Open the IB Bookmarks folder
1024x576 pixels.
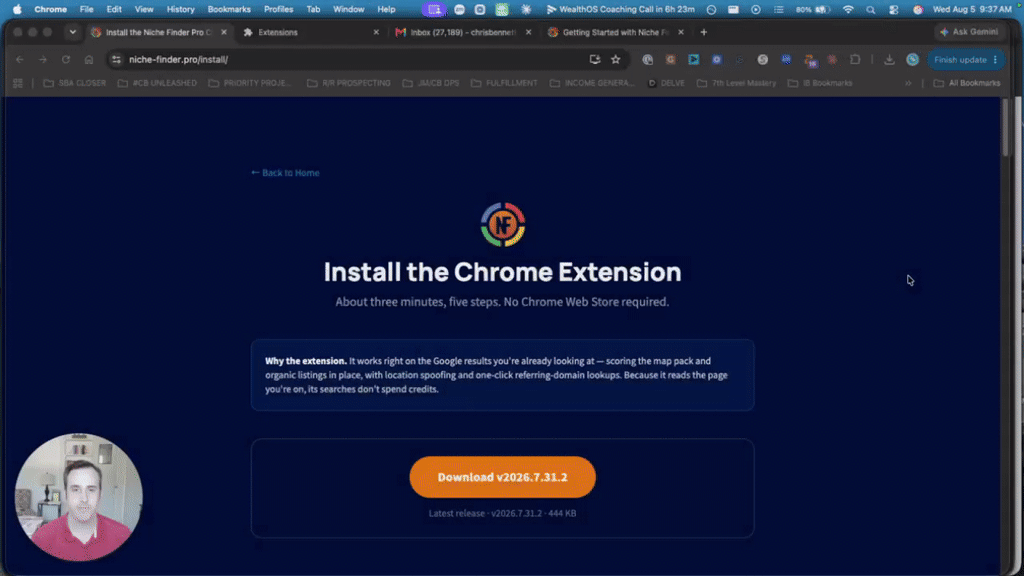click(x=820, y=83)
